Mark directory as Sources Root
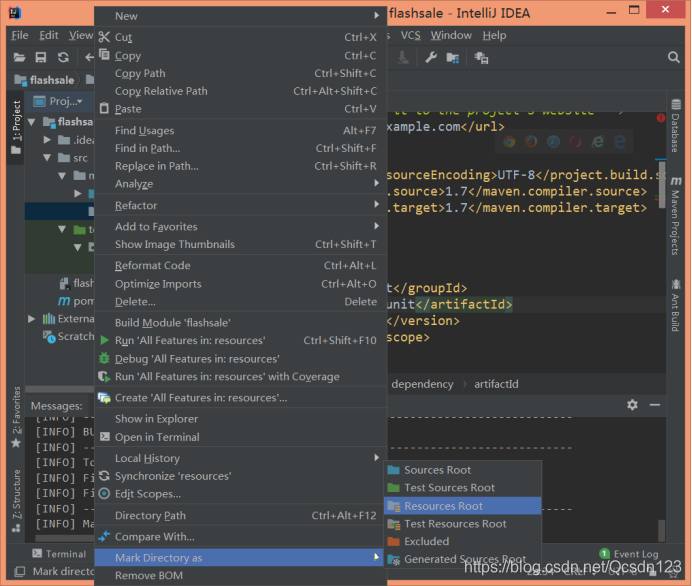 pos(463,470)
